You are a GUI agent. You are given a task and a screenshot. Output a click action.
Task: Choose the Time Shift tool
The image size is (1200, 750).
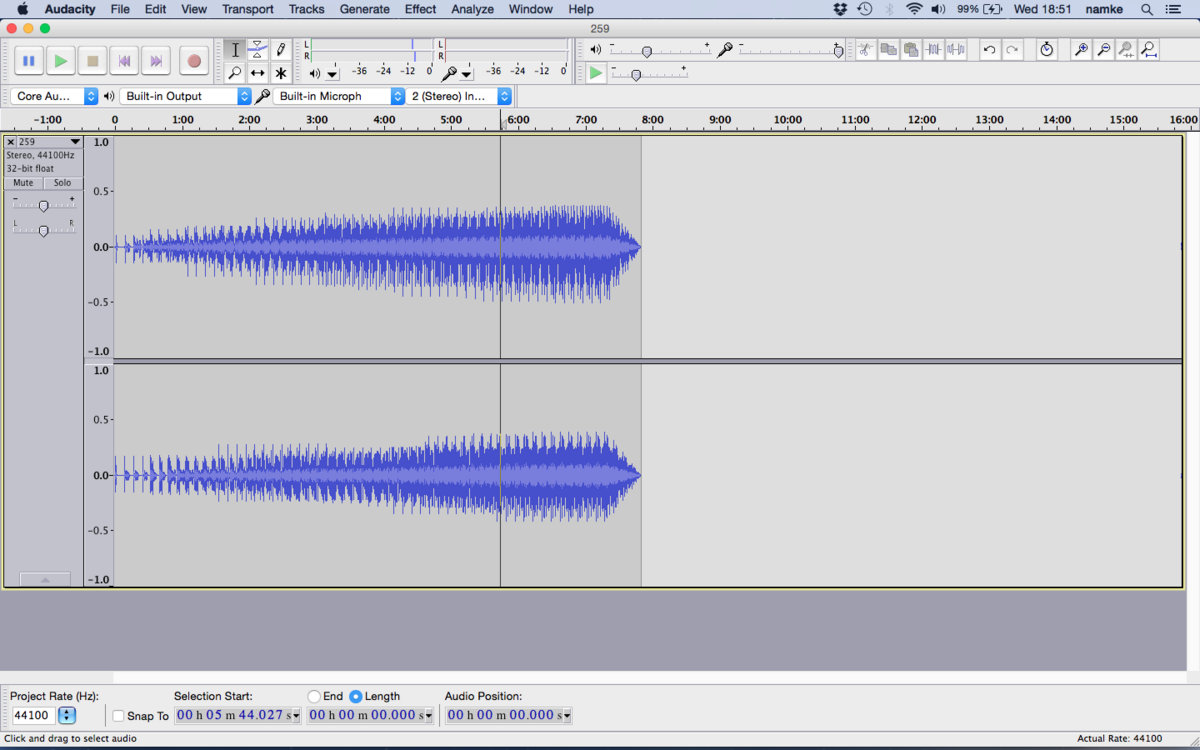(258, 73)
